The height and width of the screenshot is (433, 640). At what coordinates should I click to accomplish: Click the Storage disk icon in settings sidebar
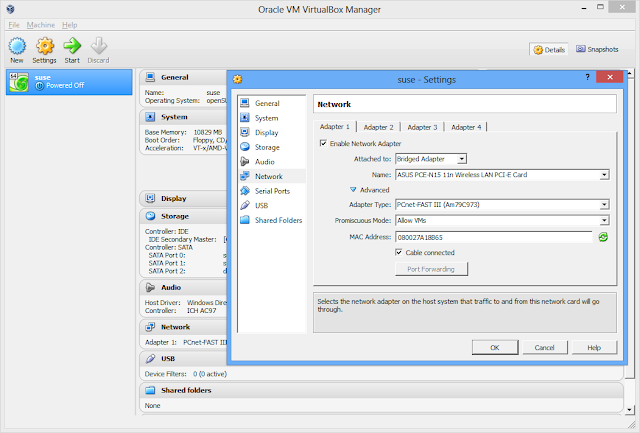tap(245, 147)
